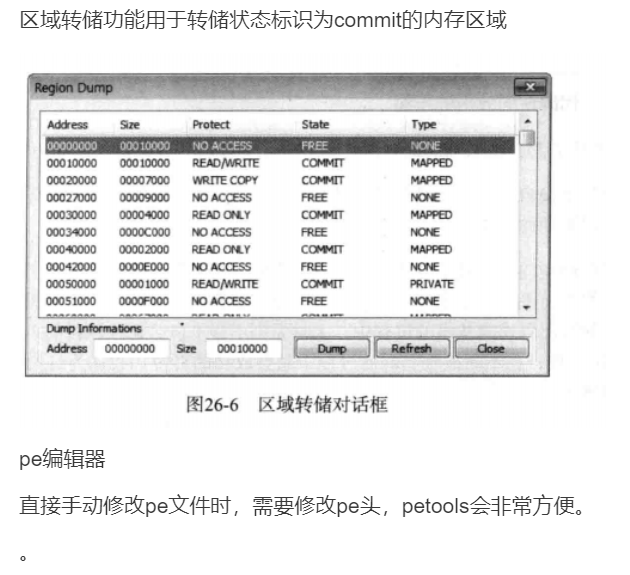The width and height of the screenshot is (630, 575).
Task: Click the Close button in dialog
Action: [x=491, y=349]
